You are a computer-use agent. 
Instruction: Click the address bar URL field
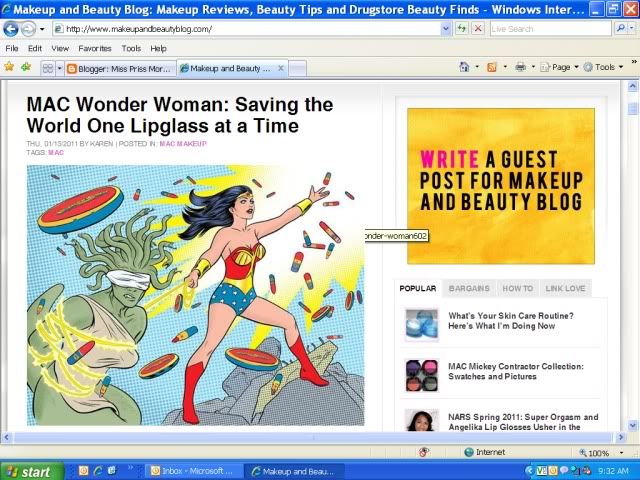(247, 29)
